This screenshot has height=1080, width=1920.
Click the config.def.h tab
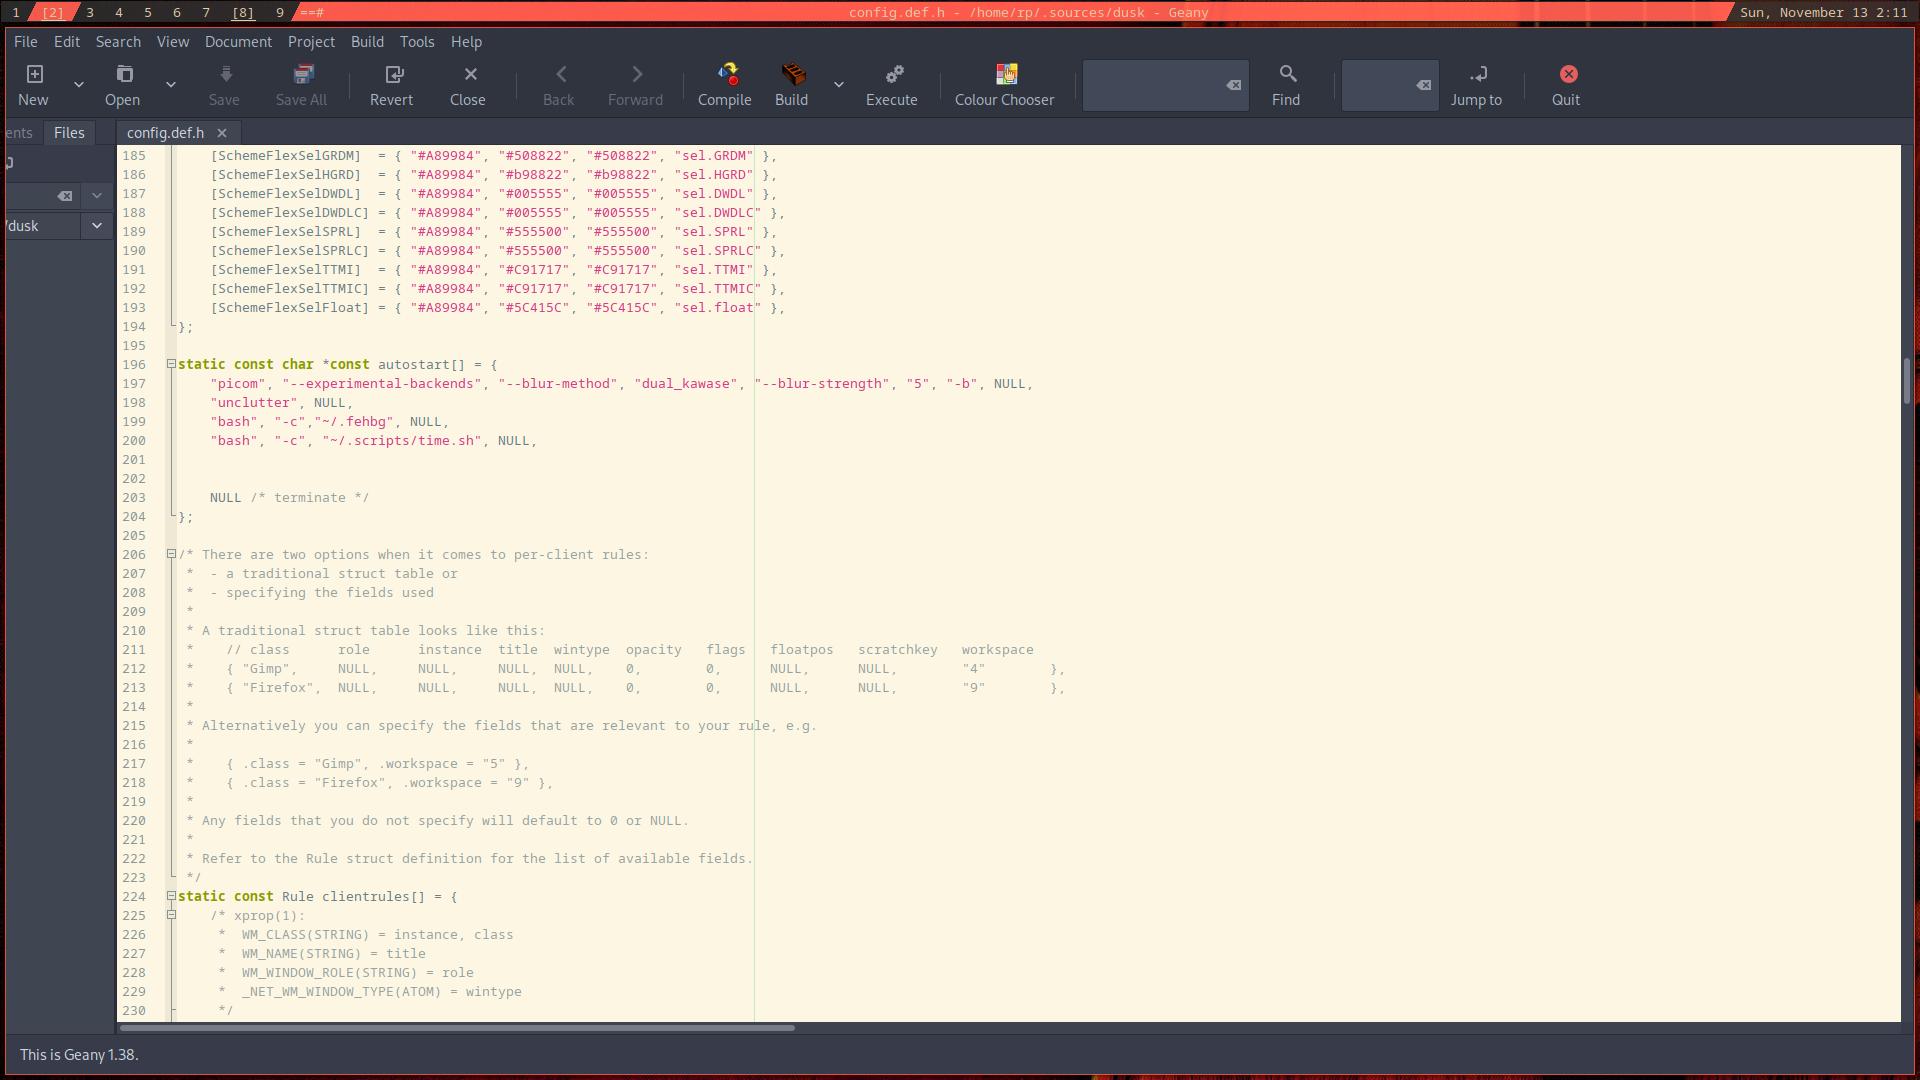164,132
